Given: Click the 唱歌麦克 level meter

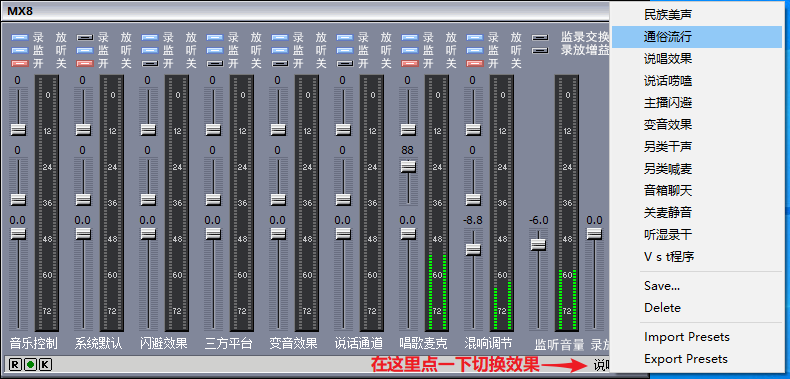Looking at the screenshot, I should tap(437, 203).
